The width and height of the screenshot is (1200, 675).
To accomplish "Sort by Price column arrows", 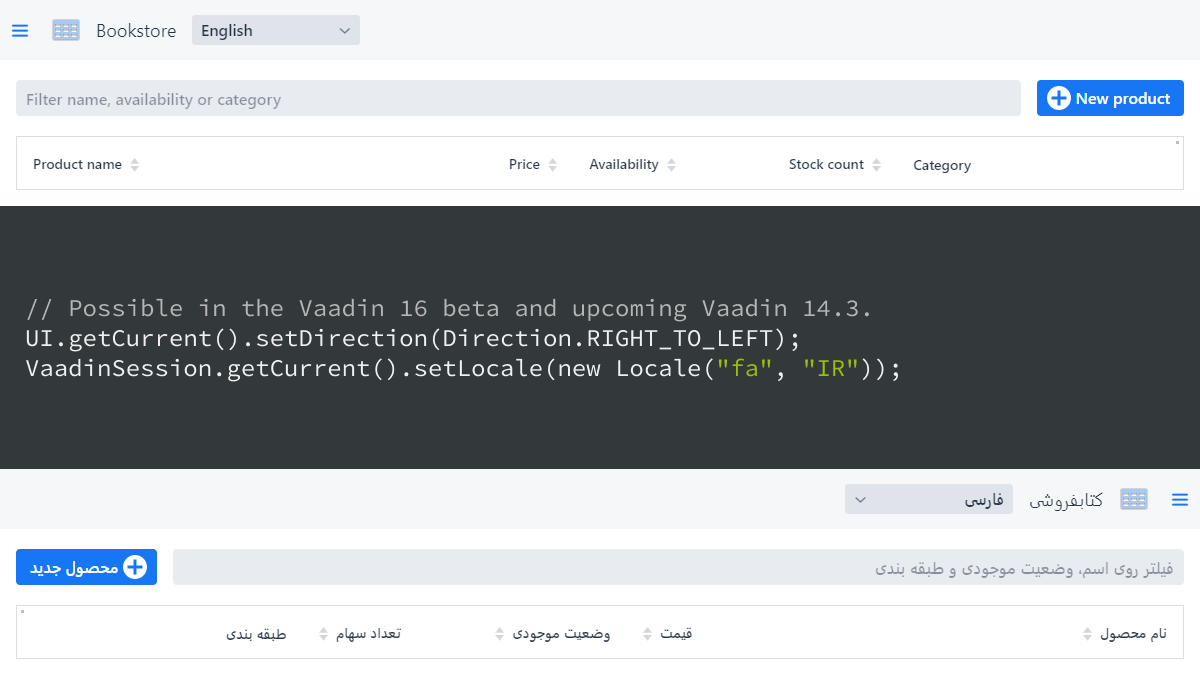I will pyautogui.click(x=553, y=165).
